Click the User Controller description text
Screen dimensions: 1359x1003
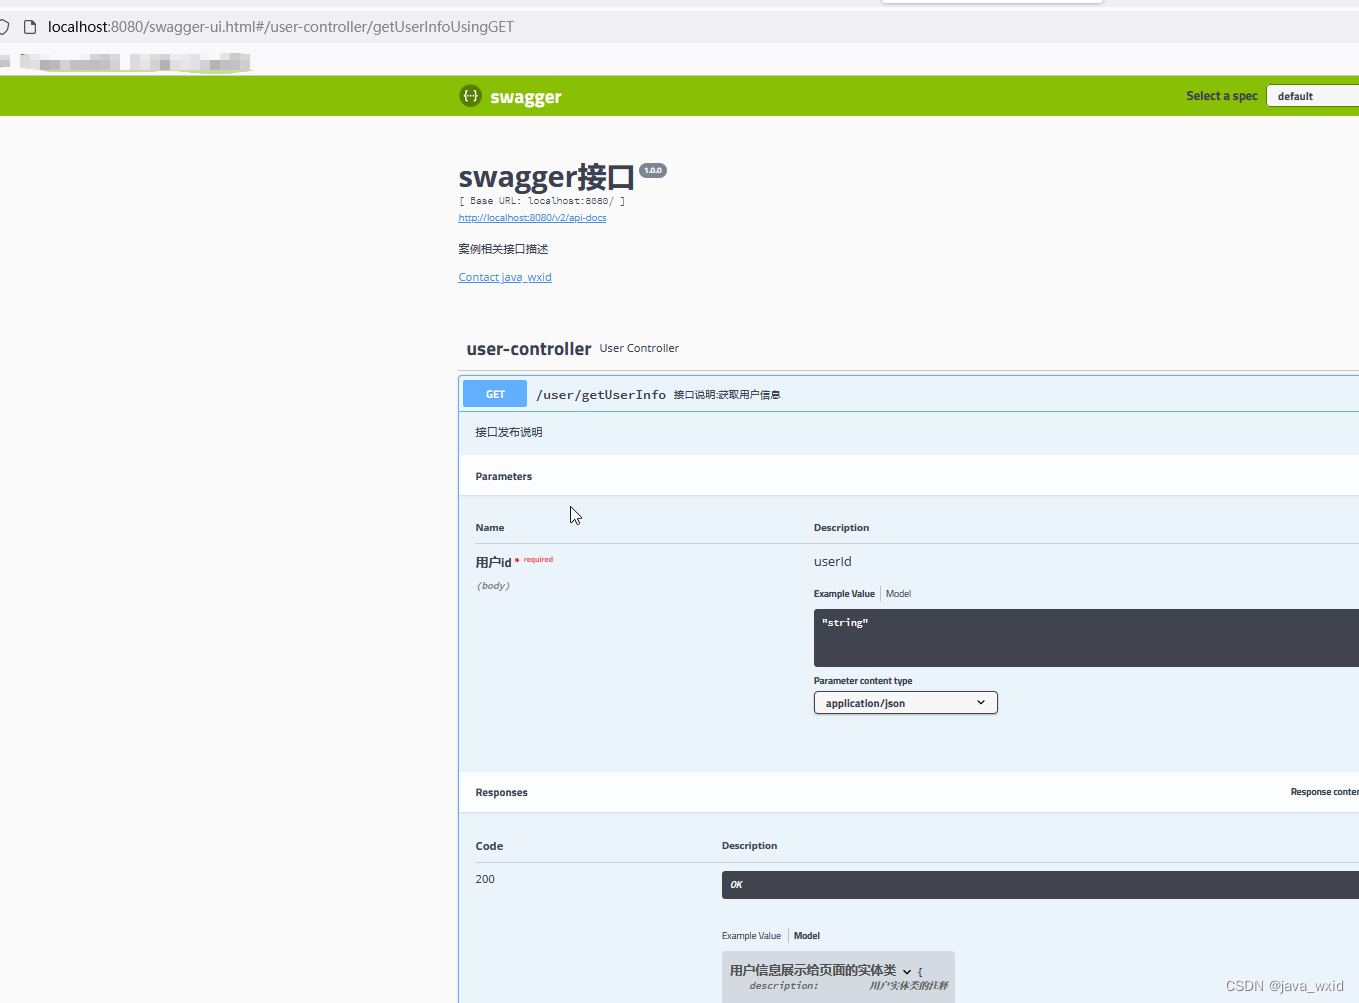click(639, 348)
